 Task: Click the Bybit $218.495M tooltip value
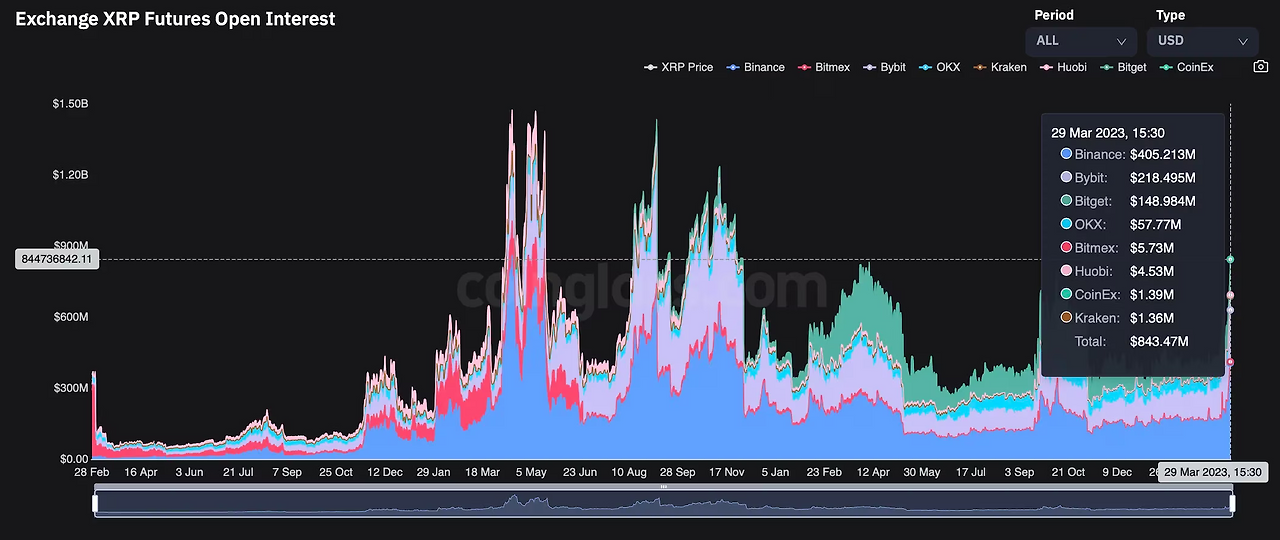point(1163,178)
